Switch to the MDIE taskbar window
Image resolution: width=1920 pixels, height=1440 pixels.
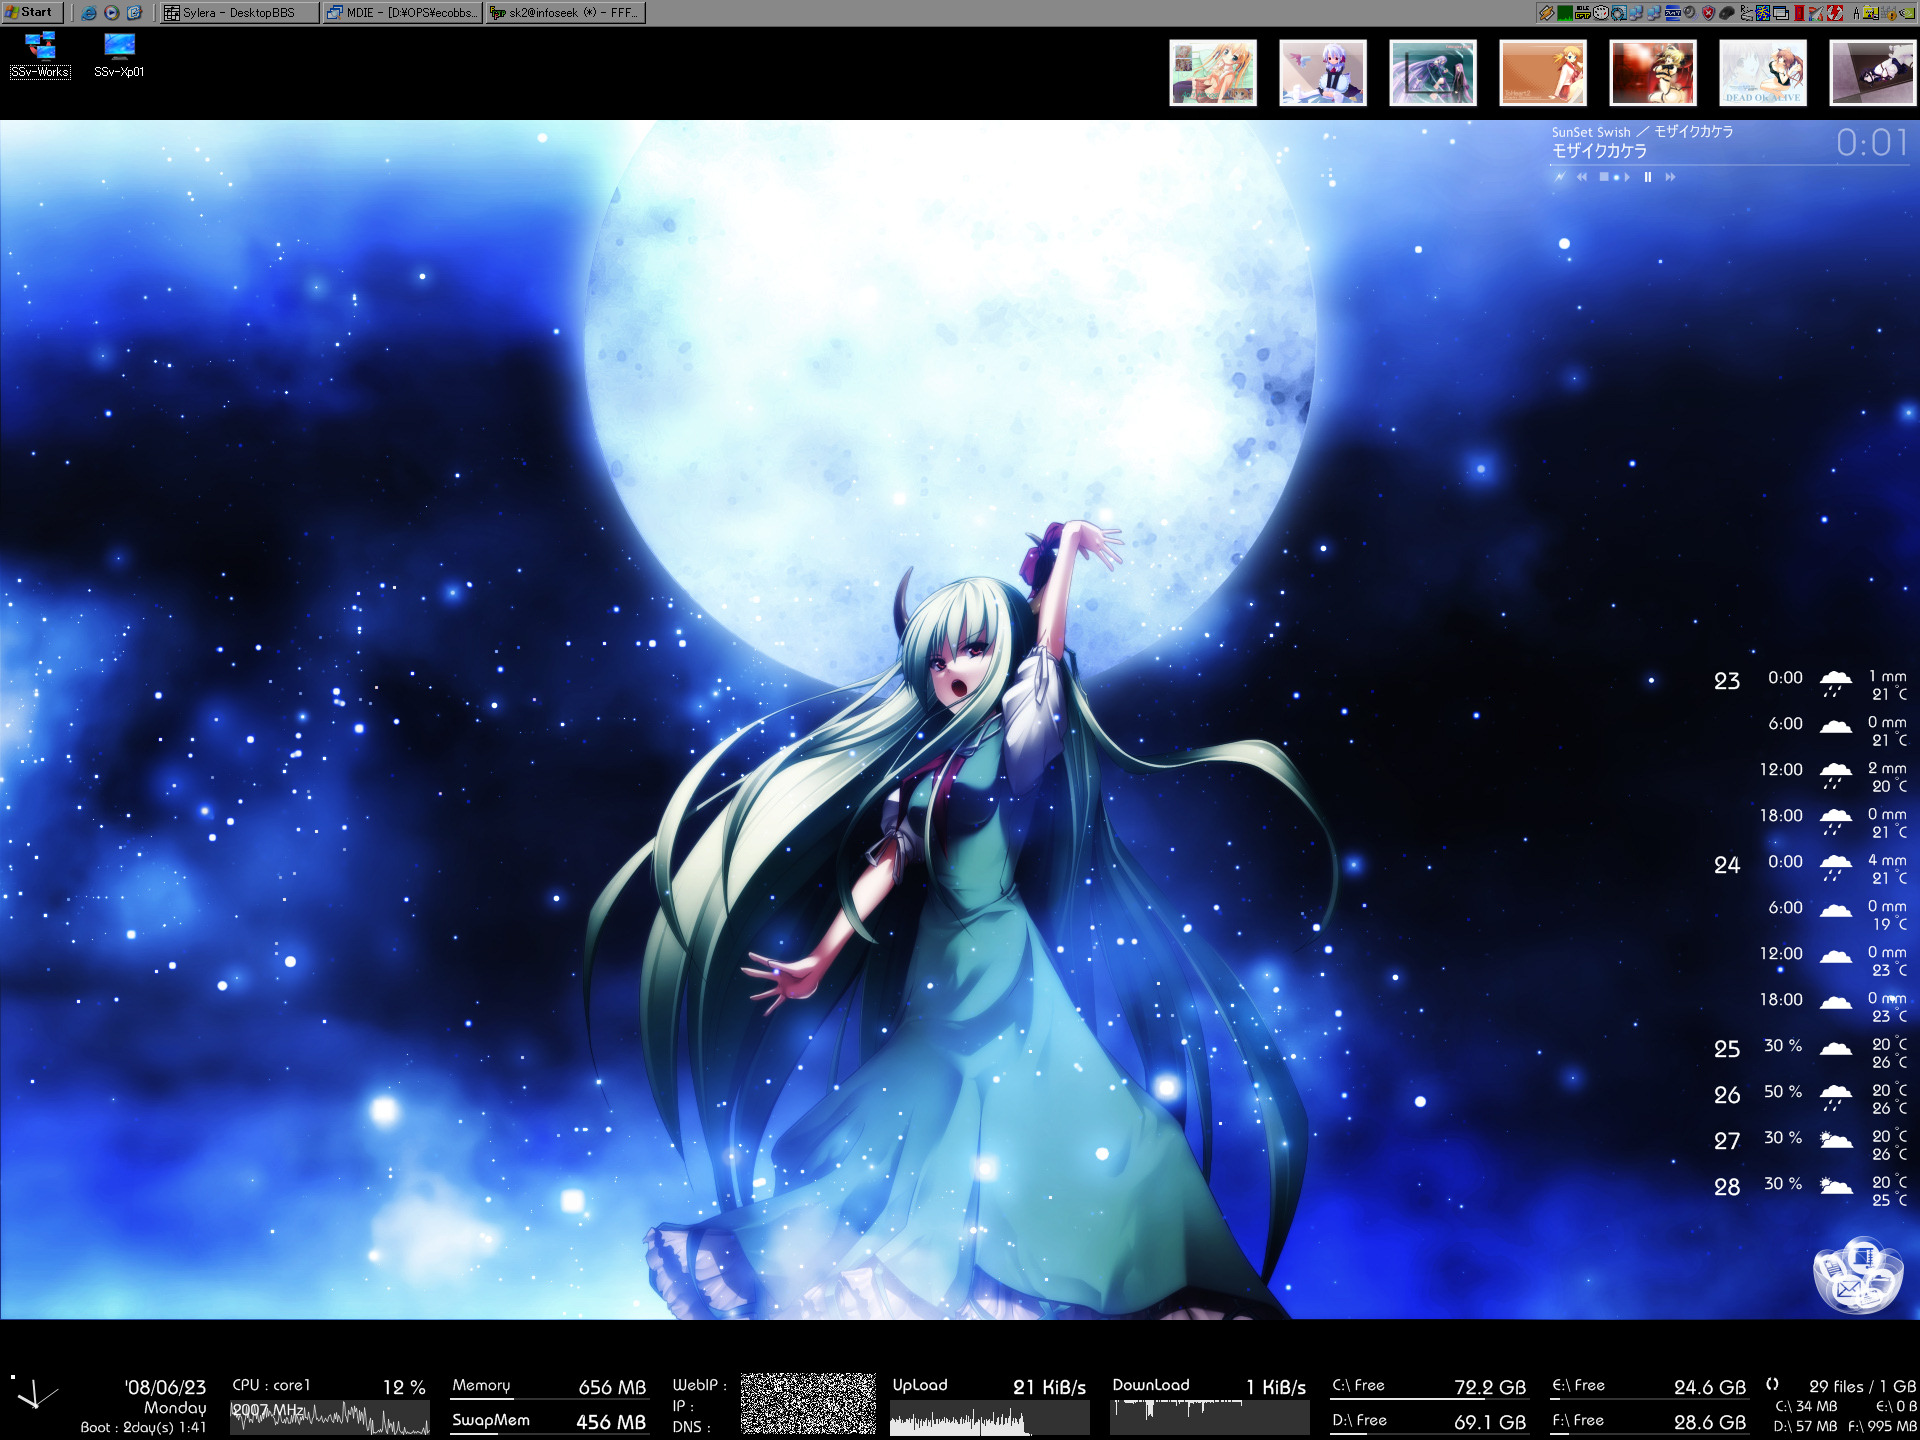[x=402, y=13]
